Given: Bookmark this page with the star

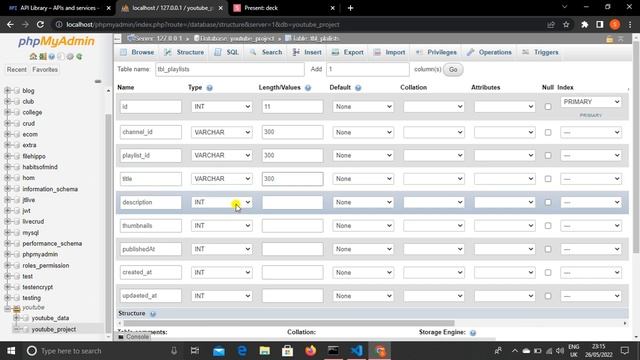Looking at the screenshot, I should pyautogui.click(x=566, y=24).
